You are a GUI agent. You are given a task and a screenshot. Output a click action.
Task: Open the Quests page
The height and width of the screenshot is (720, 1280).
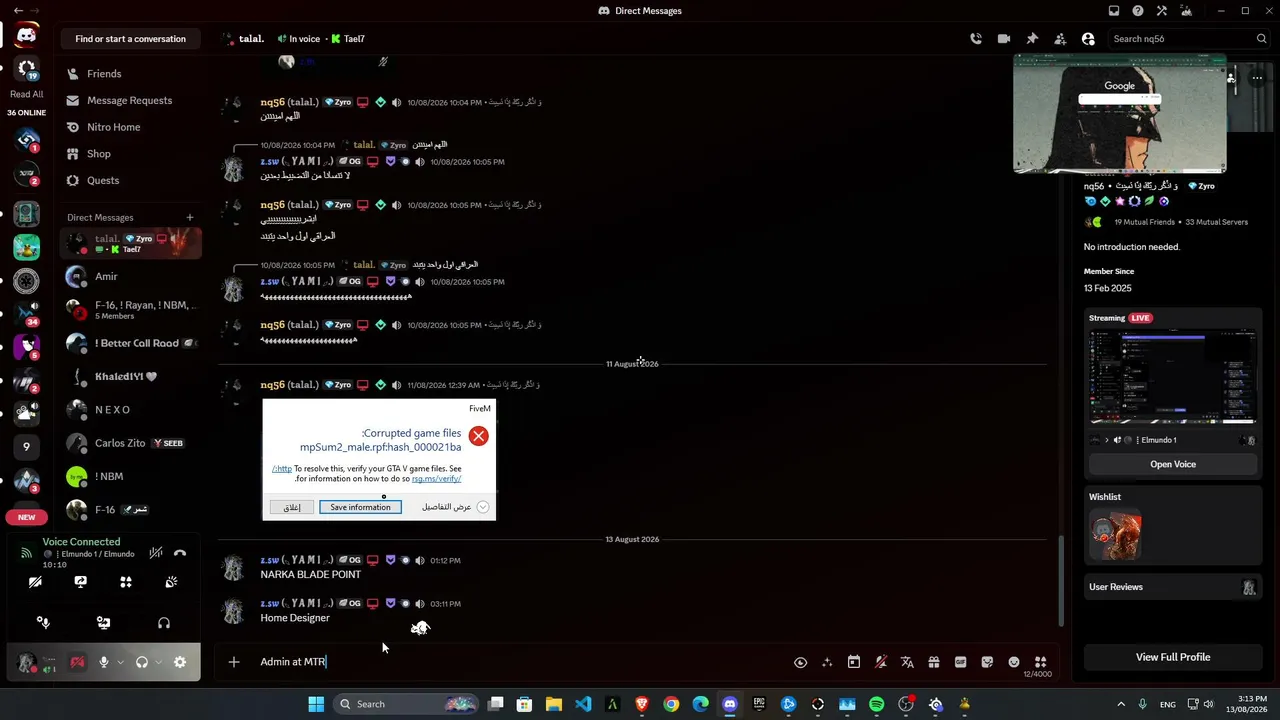pyautogui.click(x=131, y=180)
